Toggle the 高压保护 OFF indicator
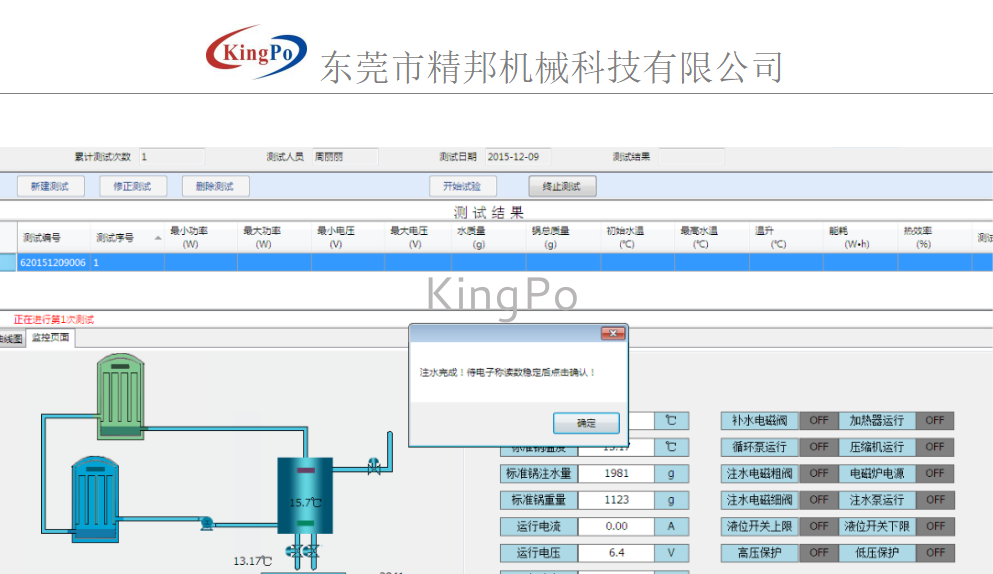The height and width of the screenshot is (574, 993). pyautogui.click(x=818, y=553)
